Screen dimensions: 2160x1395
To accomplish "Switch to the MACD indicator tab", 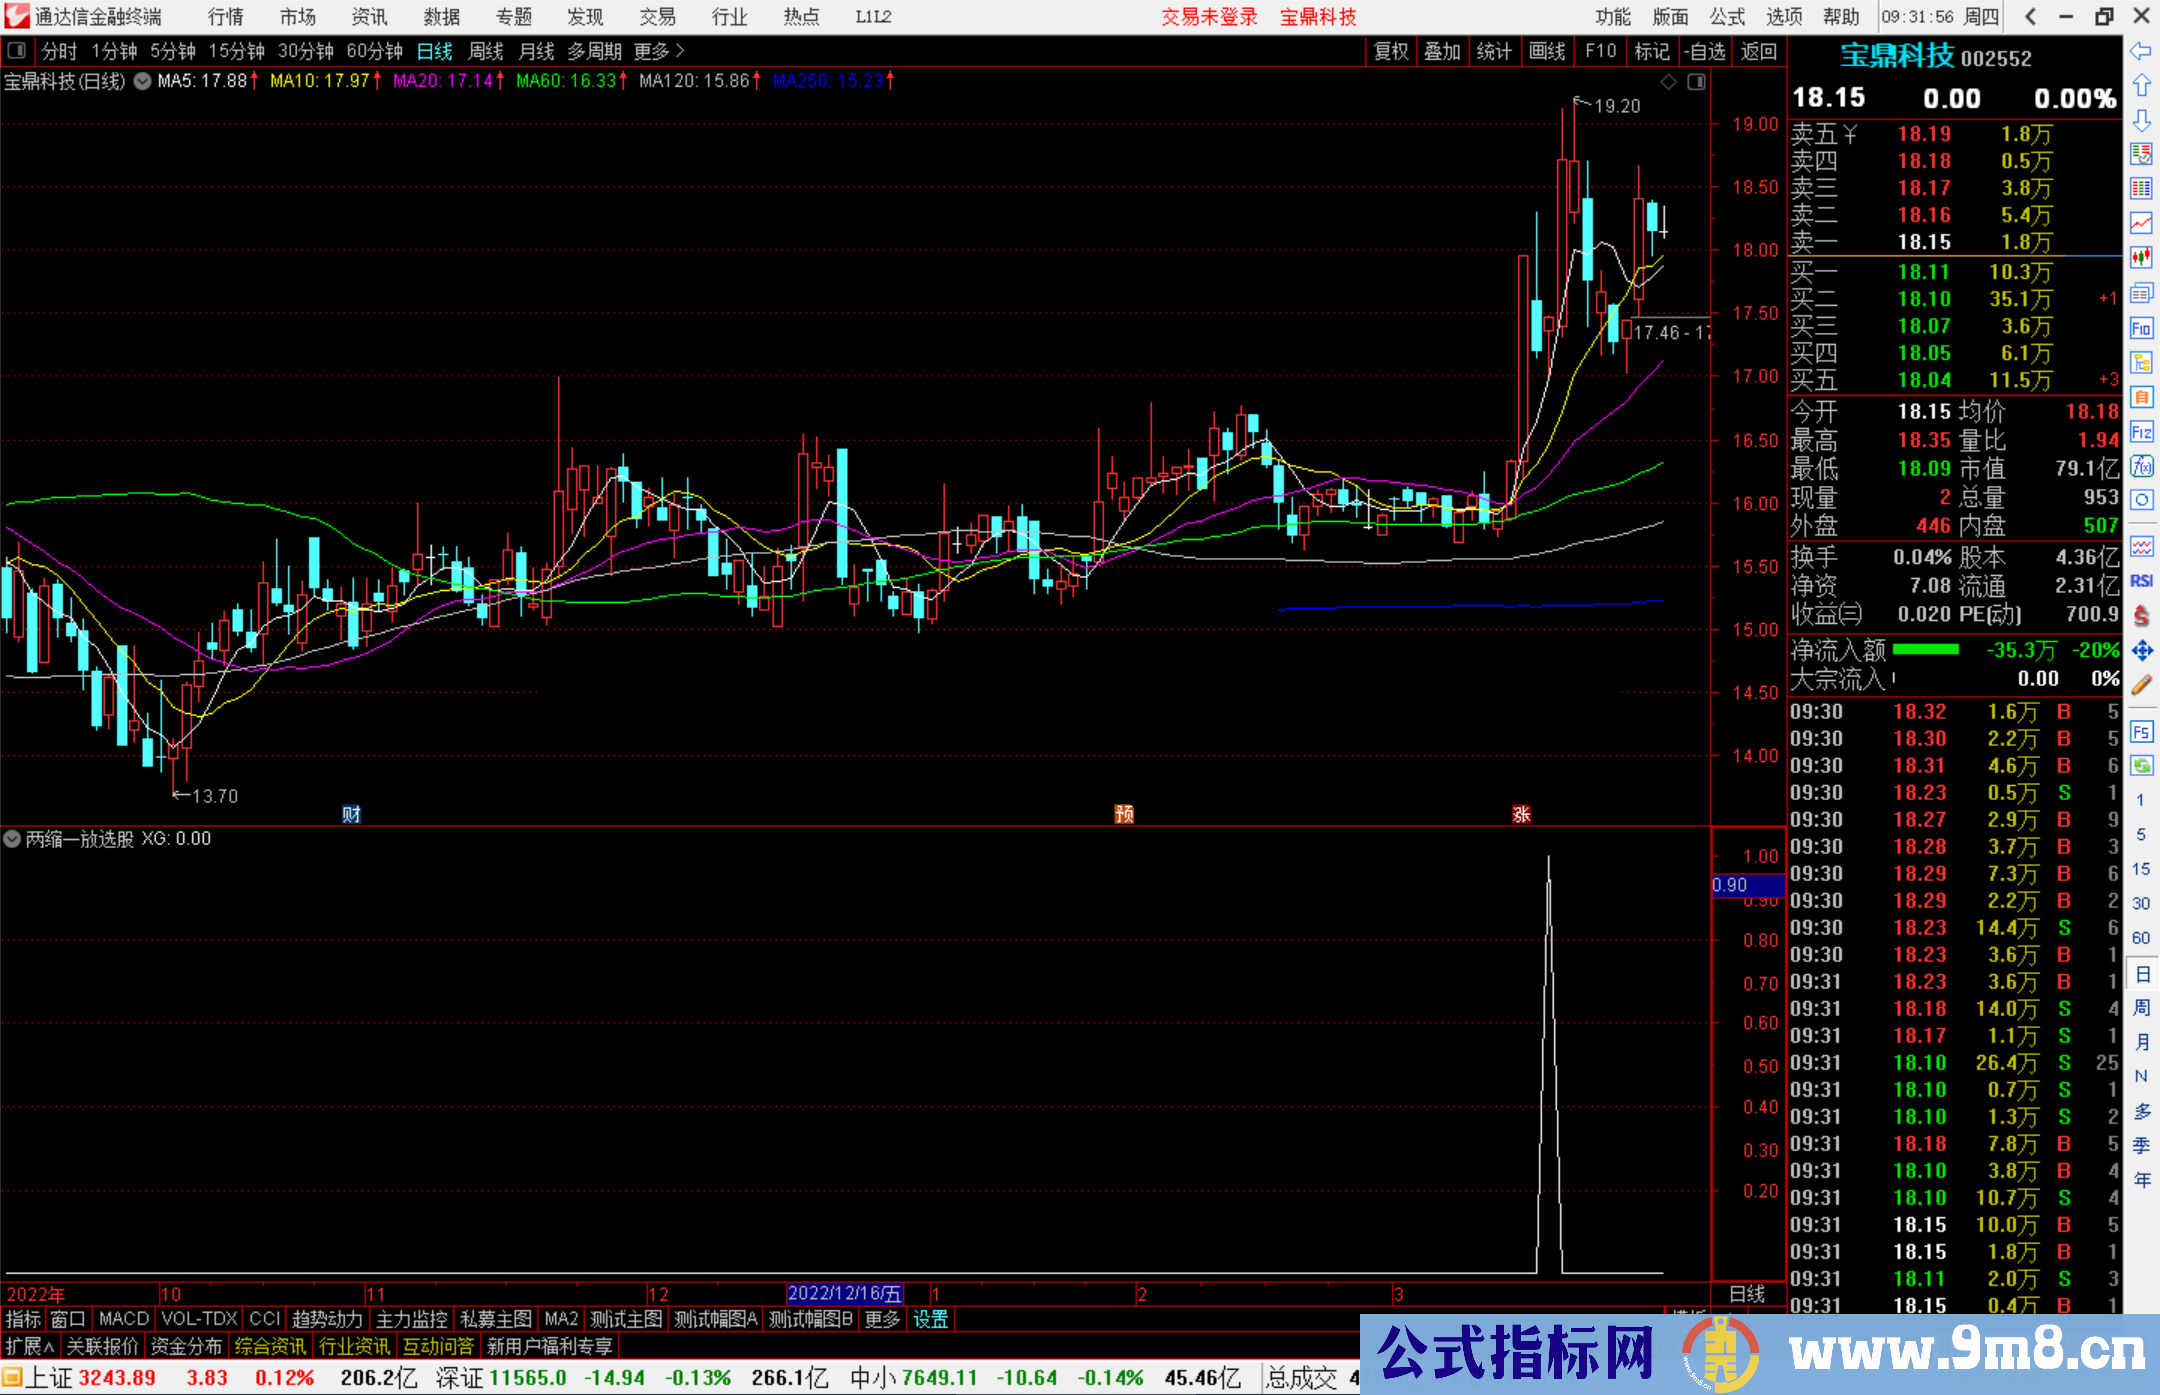I will click(123, 1319).
